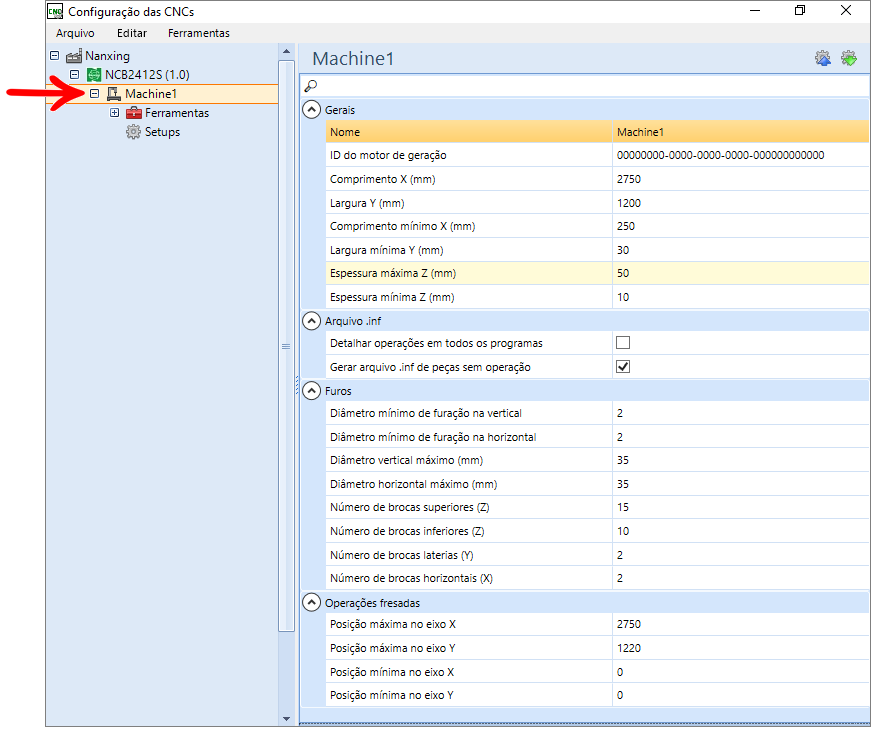Screen dimensions: 873x732
Task: Click the tree panel vertical scrollbar thumb
Action: (286, 346)
